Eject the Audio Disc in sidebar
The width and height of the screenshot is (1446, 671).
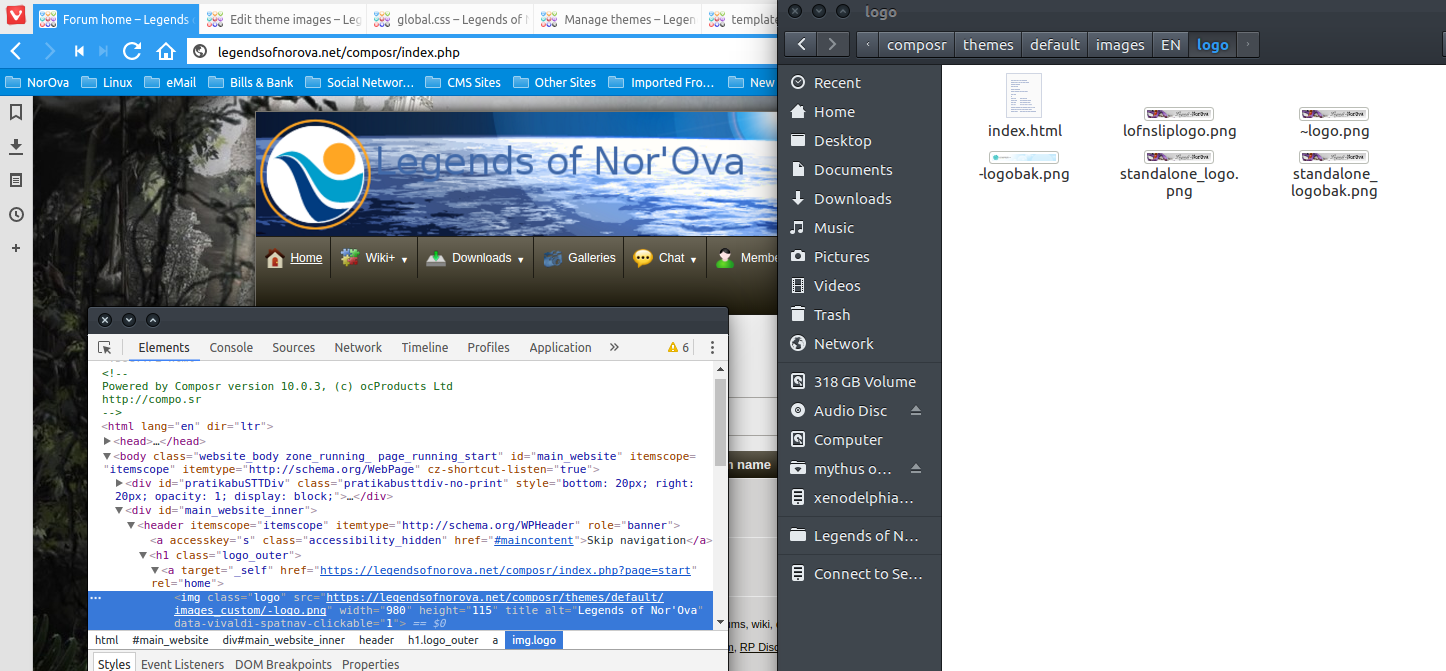[916, 411]
